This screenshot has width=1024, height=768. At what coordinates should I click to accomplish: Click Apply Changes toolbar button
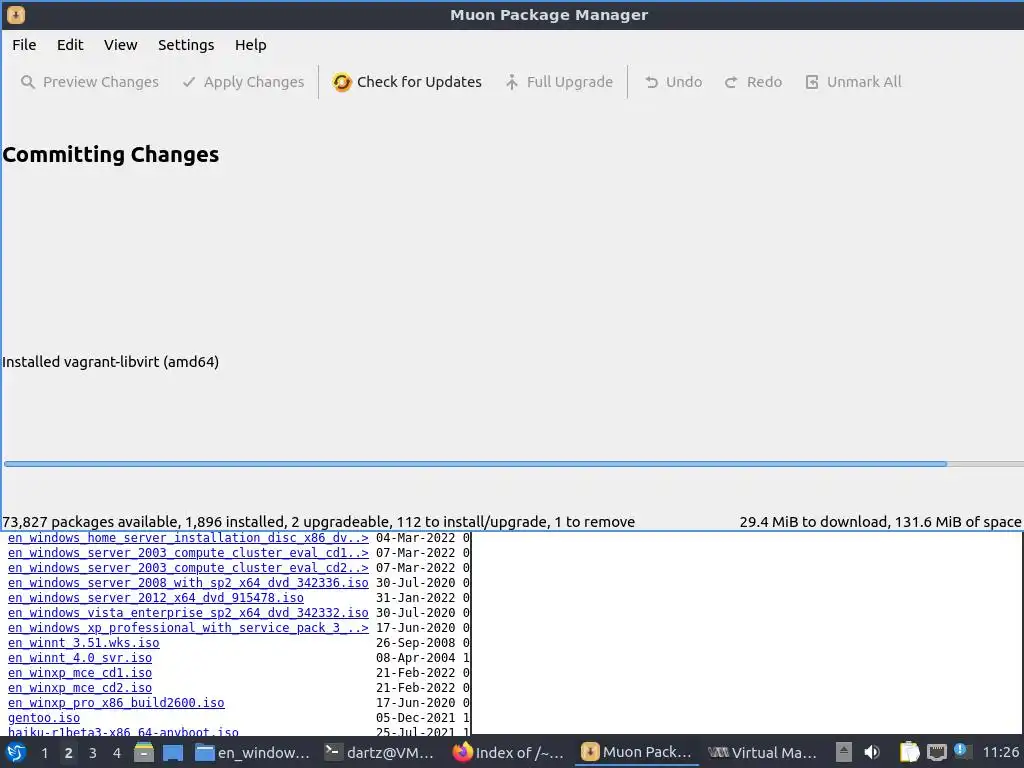pyautogui.click(x=244, y=82)
